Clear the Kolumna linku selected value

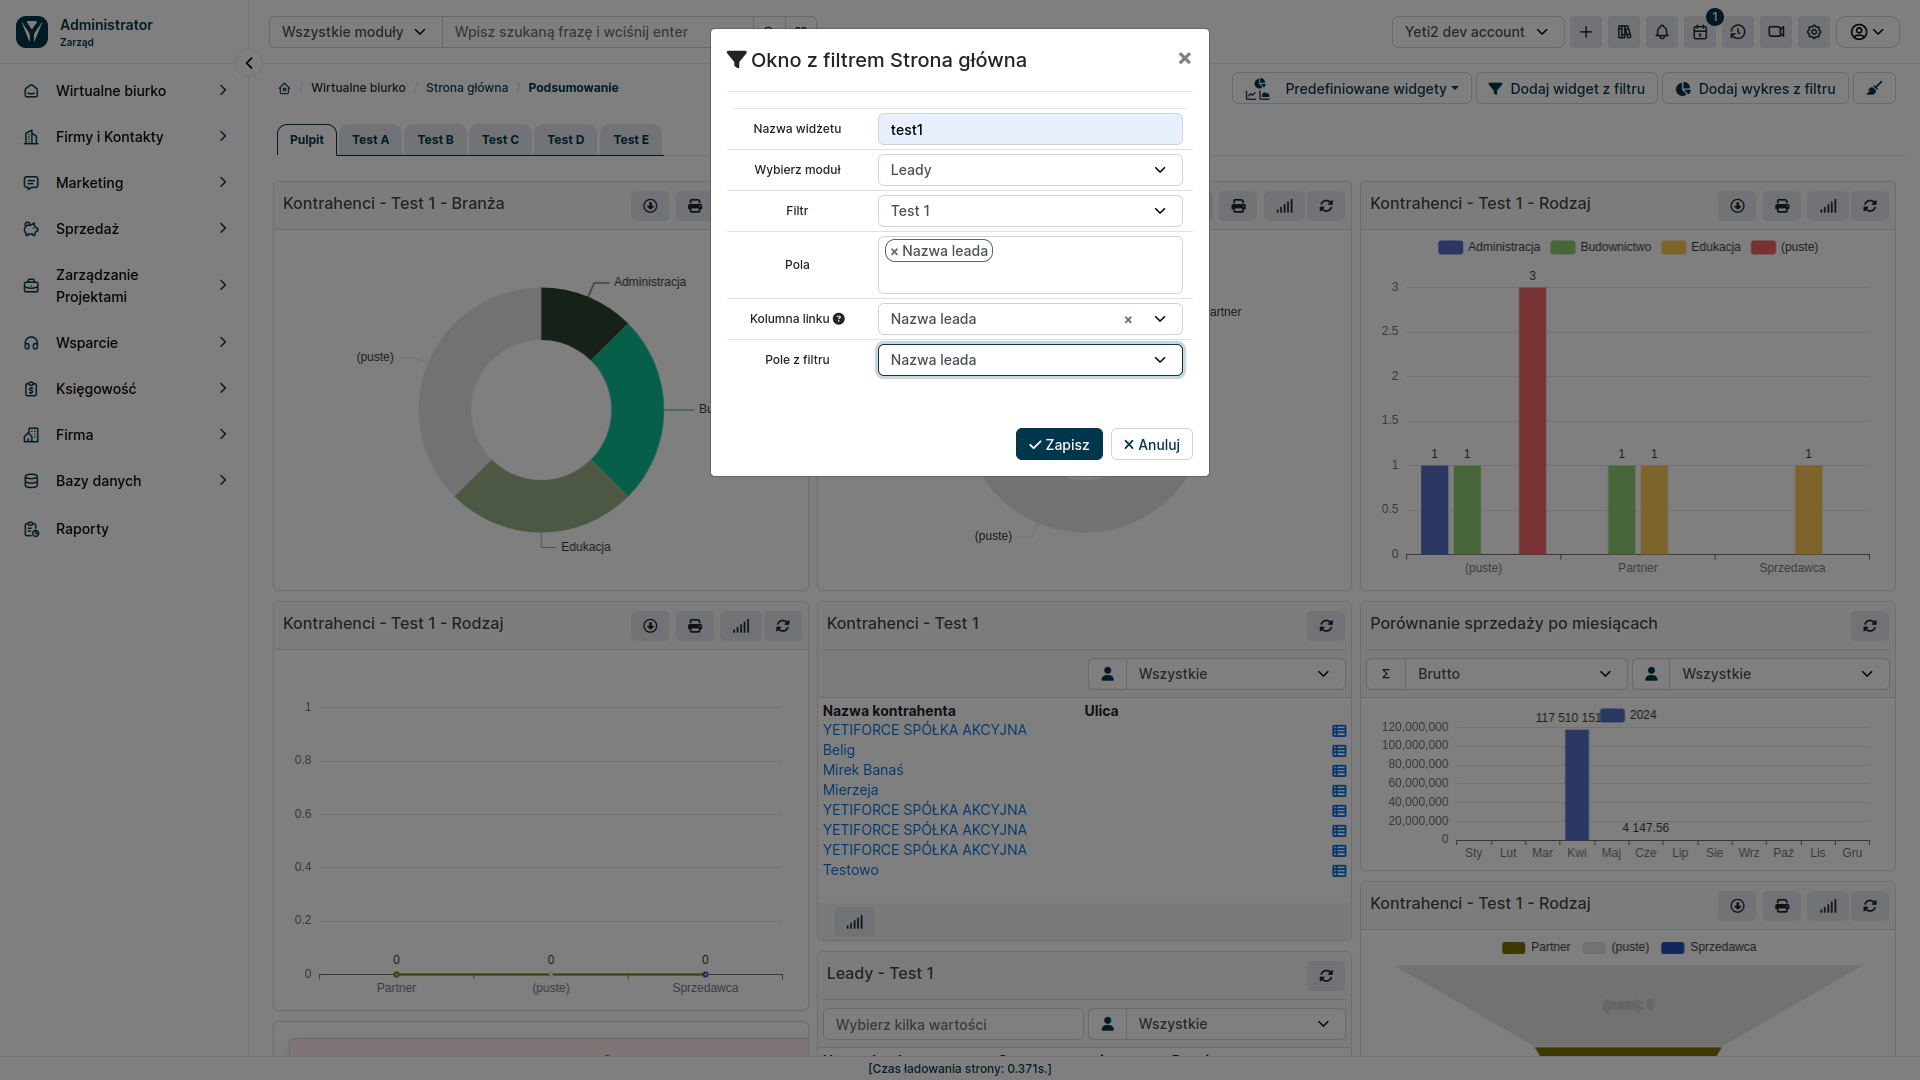[1128, 320]
